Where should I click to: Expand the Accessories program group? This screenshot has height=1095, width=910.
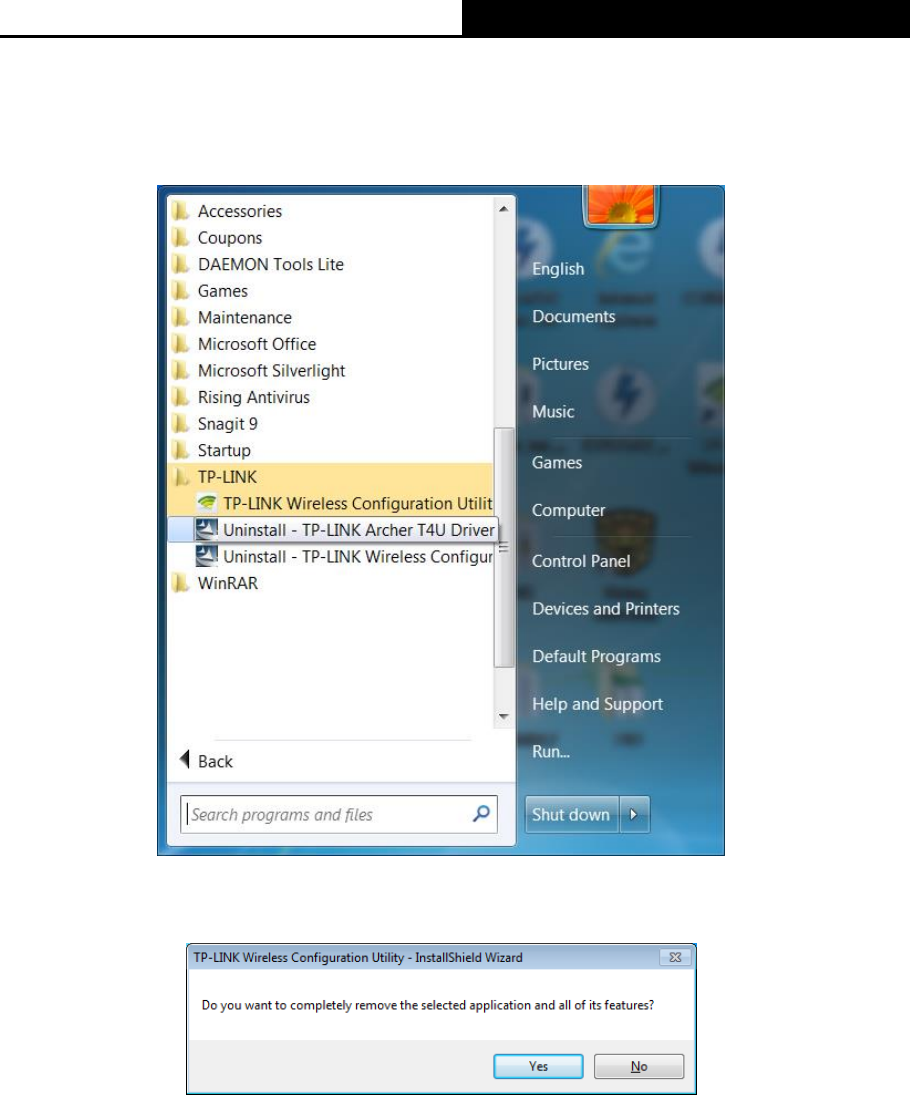(330, 211)
